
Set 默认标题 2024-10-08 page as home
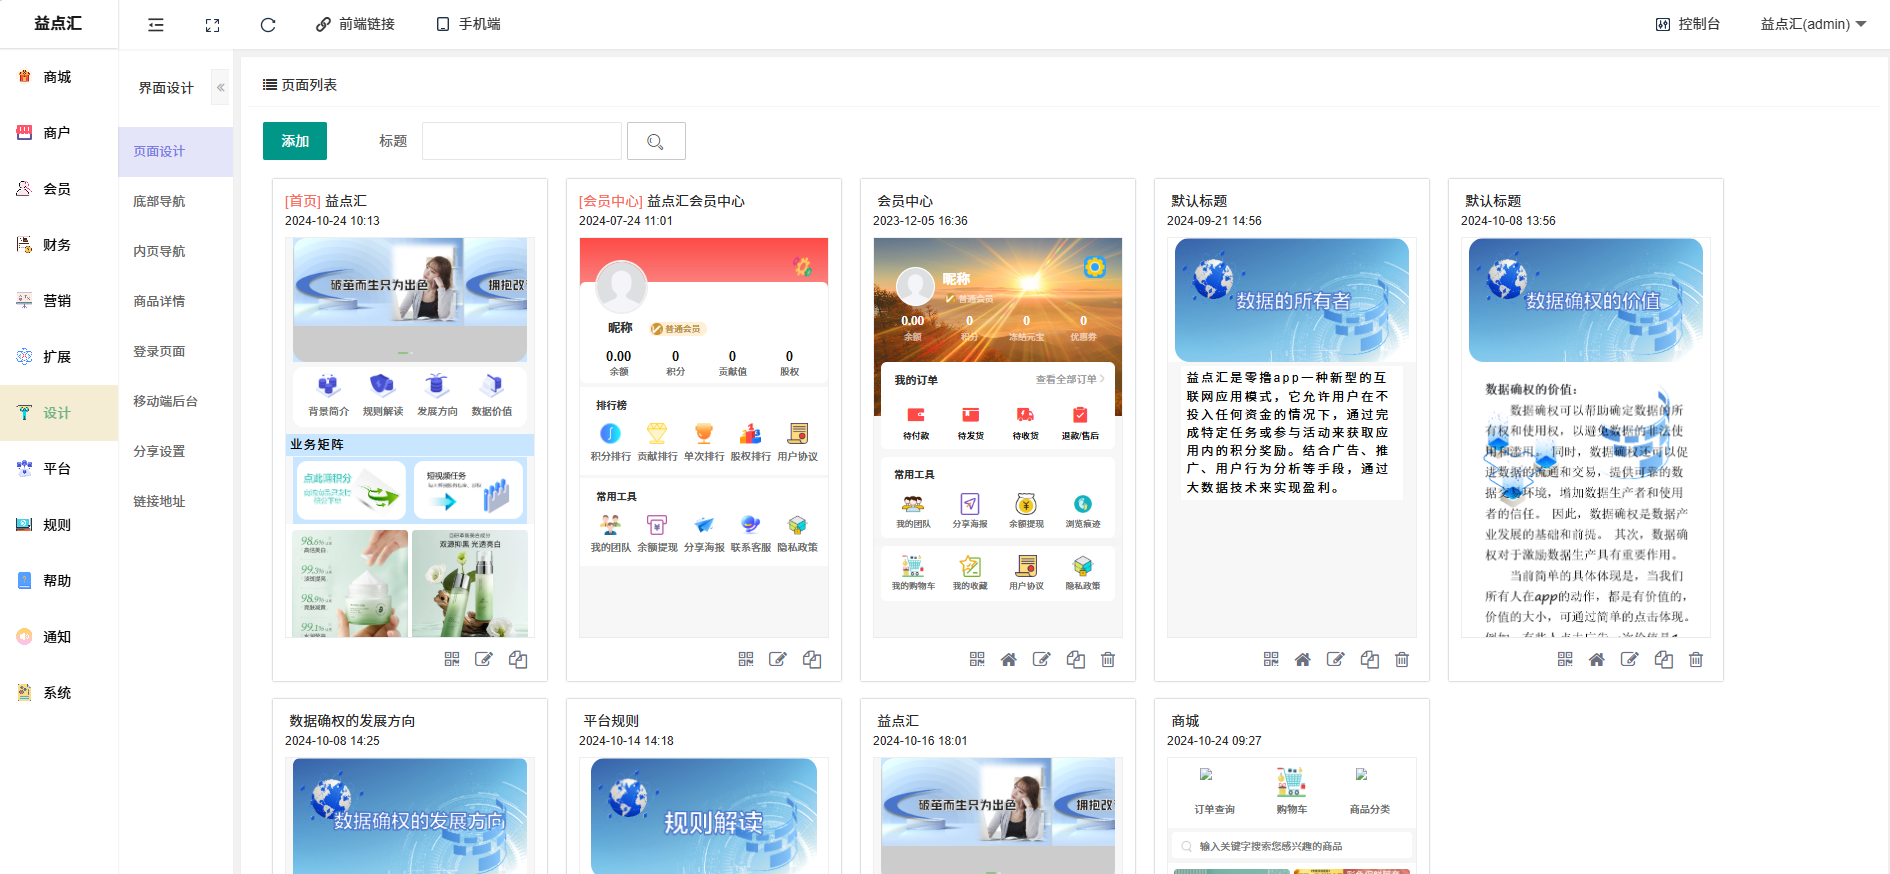pos(1597,659)
